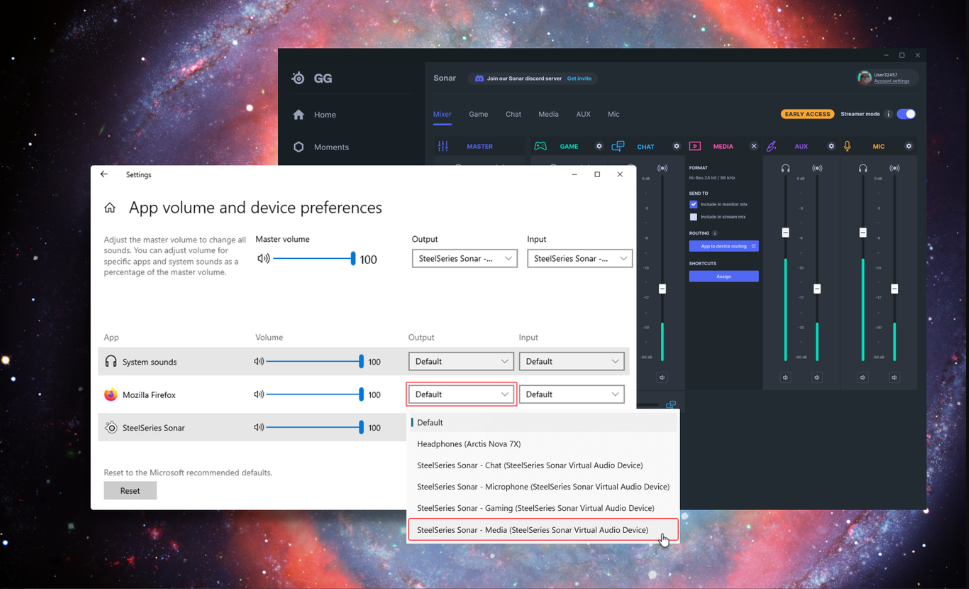Mute the Mic stream channel
The height and width of the screenshot is (589, 969).
pos(894,378)
